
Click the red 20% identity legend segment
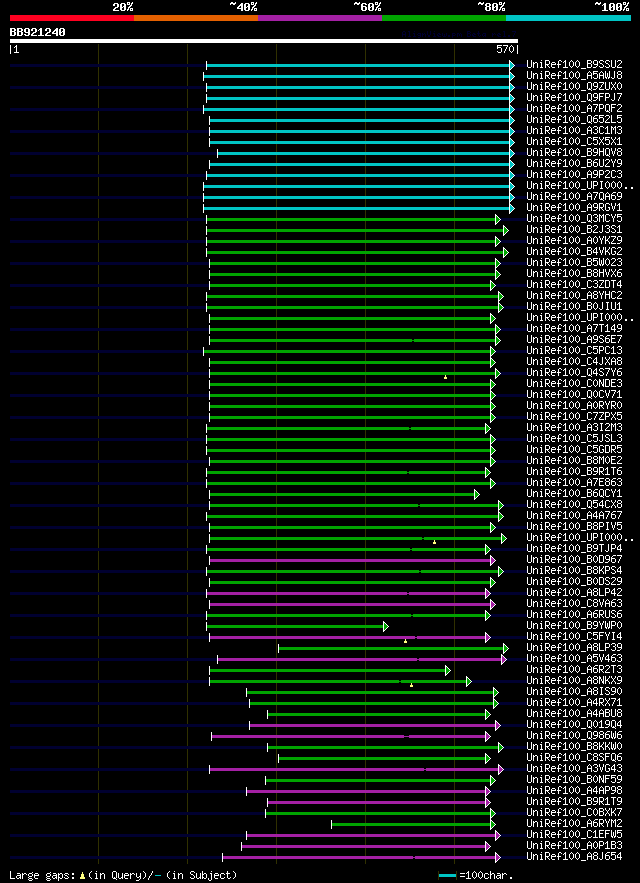72,18
